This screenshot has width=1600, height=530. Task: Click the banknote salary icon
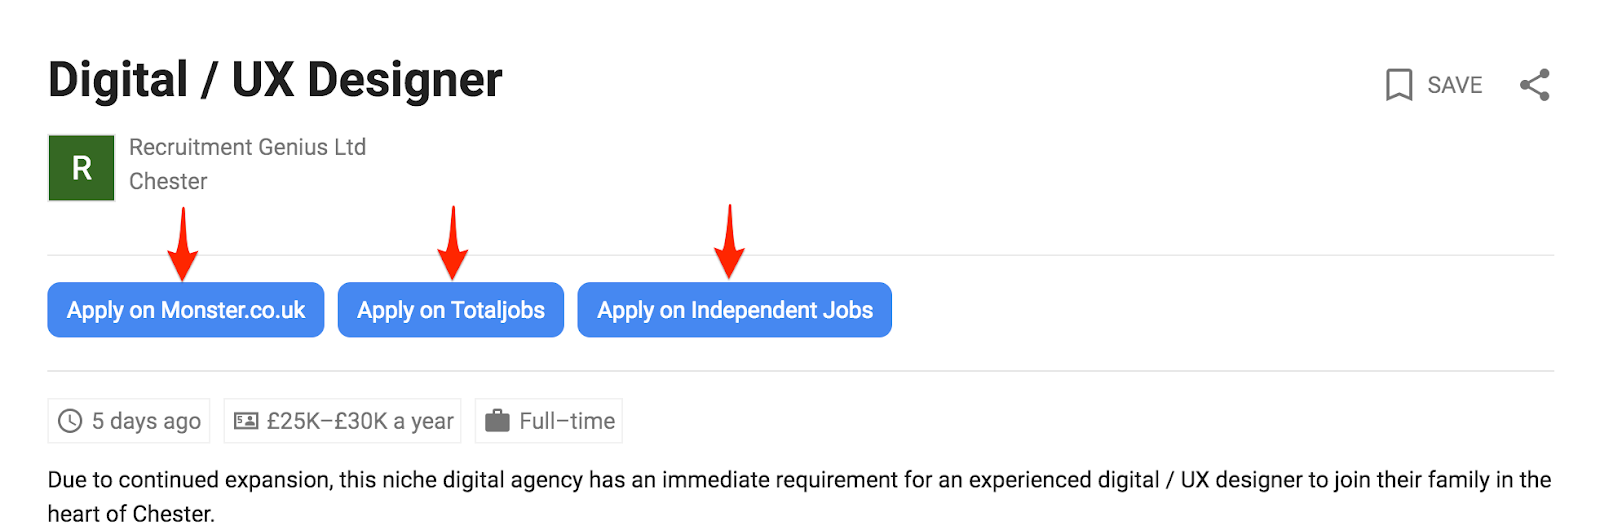[x=246, y=421]
